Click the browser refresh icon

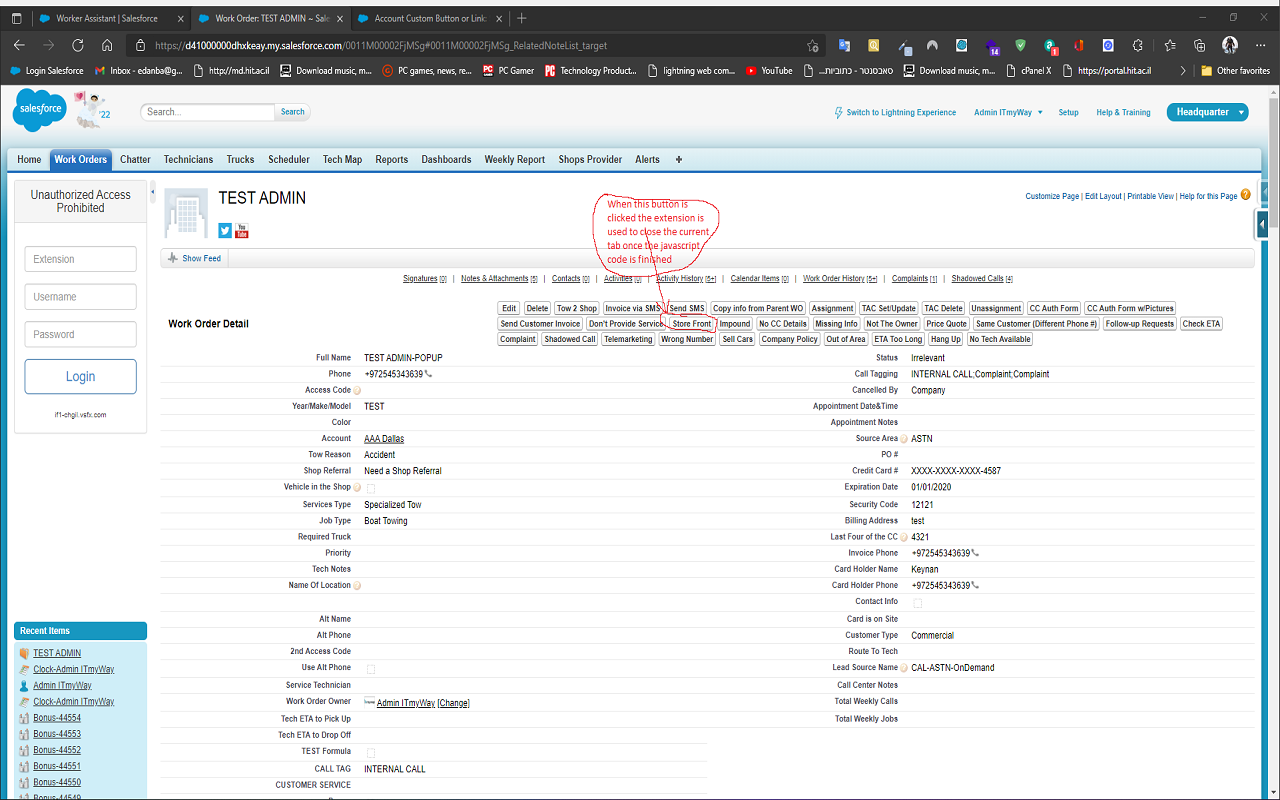pyautogui.click(x=78, y=45)
